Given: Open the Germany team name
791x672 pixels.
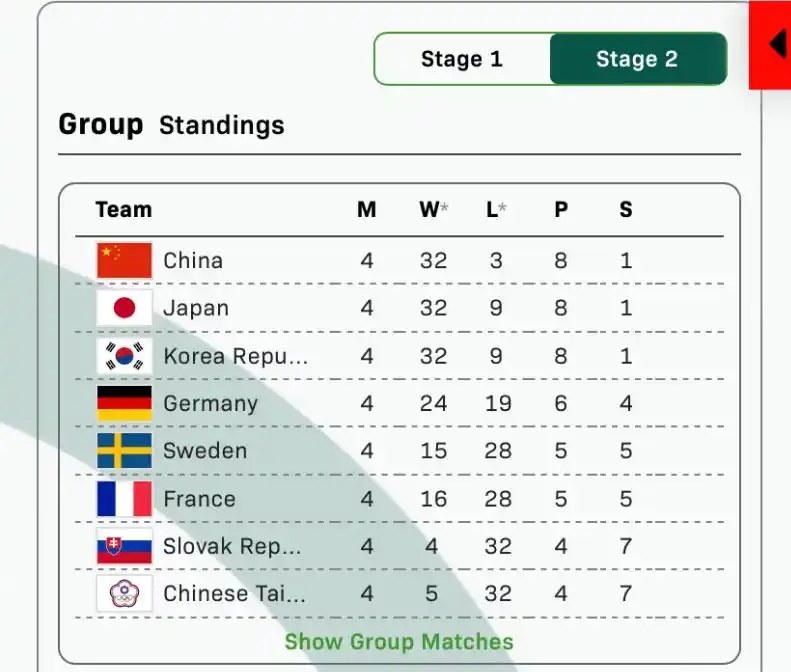Looking at the screenshot, I should coord(210,404).
